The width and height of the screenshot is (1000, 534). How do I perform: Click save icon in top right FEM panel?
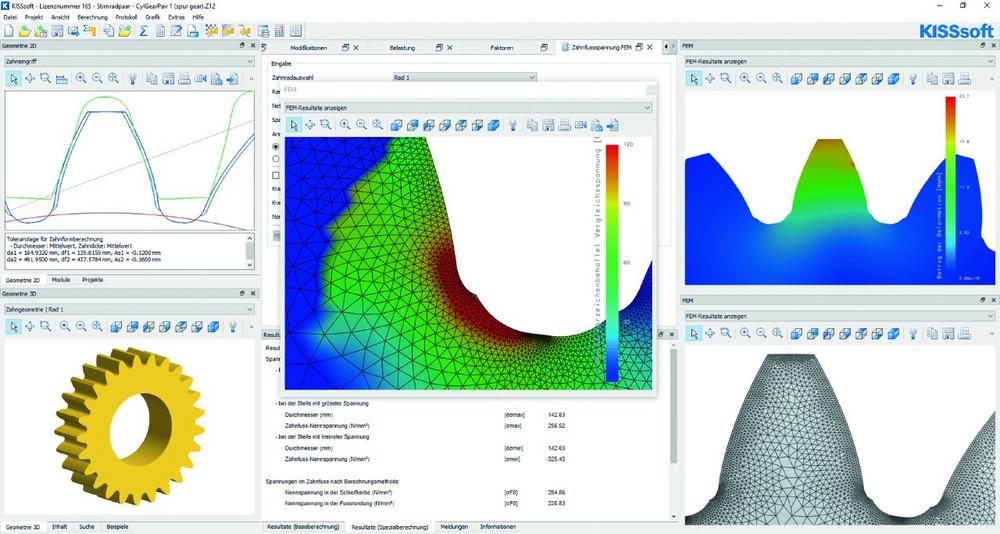949,78
